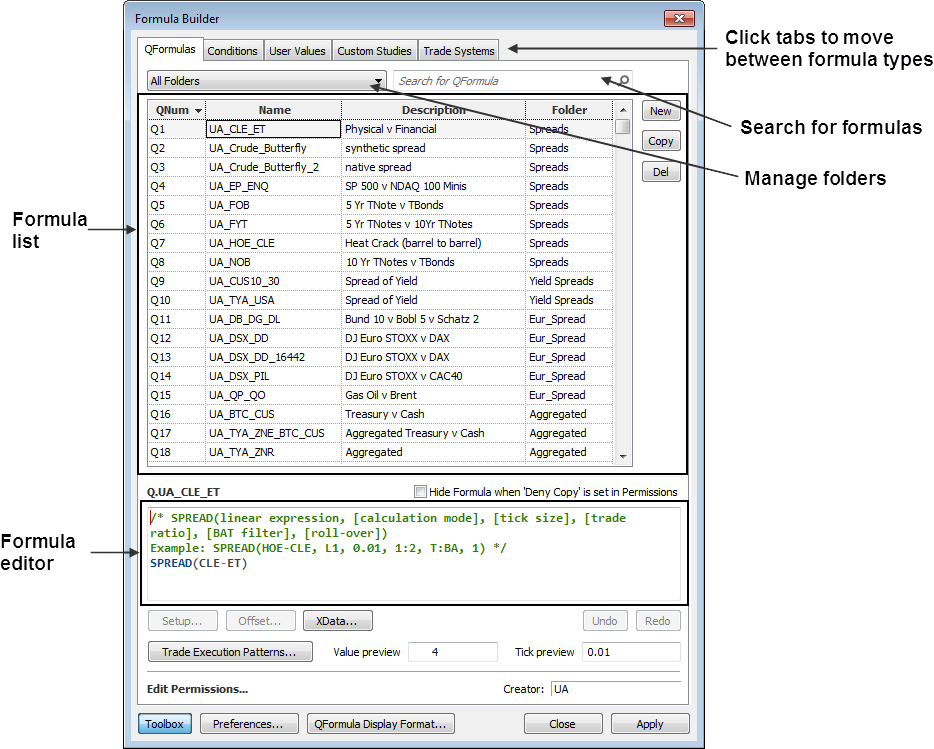934x749 pixels.
Task: Copy the selected formula
Action: click(660, 142)
